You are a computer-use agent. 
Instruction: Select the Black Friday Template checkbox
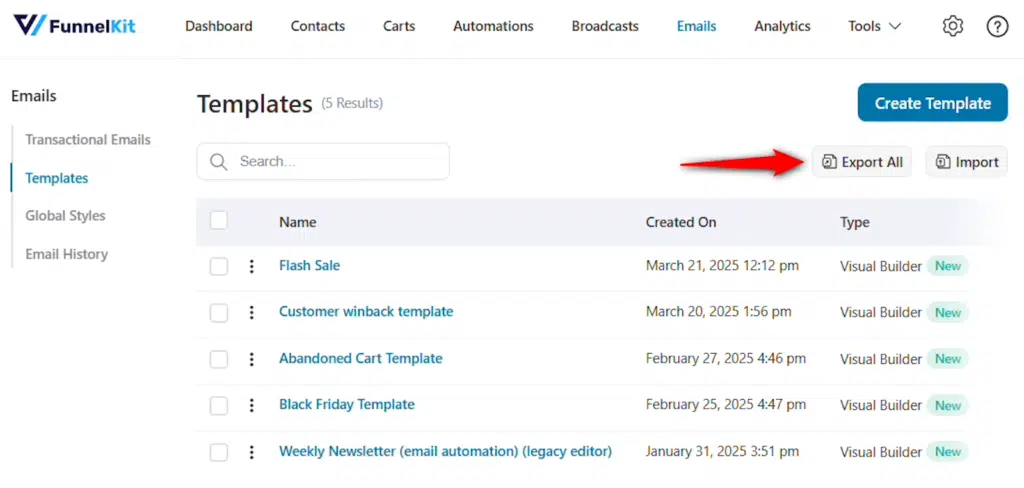coord(219,406)
